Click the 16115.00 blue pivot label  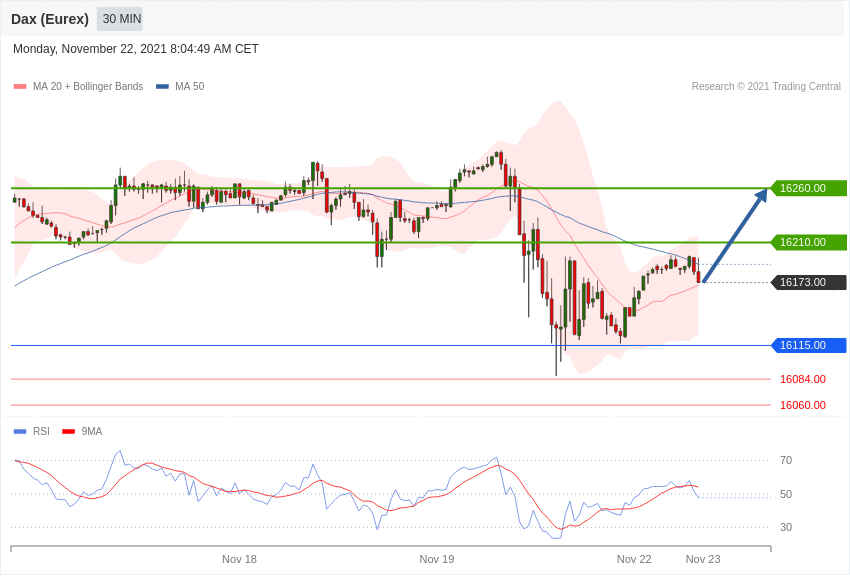pyautogui.click(x=808, y=345)
